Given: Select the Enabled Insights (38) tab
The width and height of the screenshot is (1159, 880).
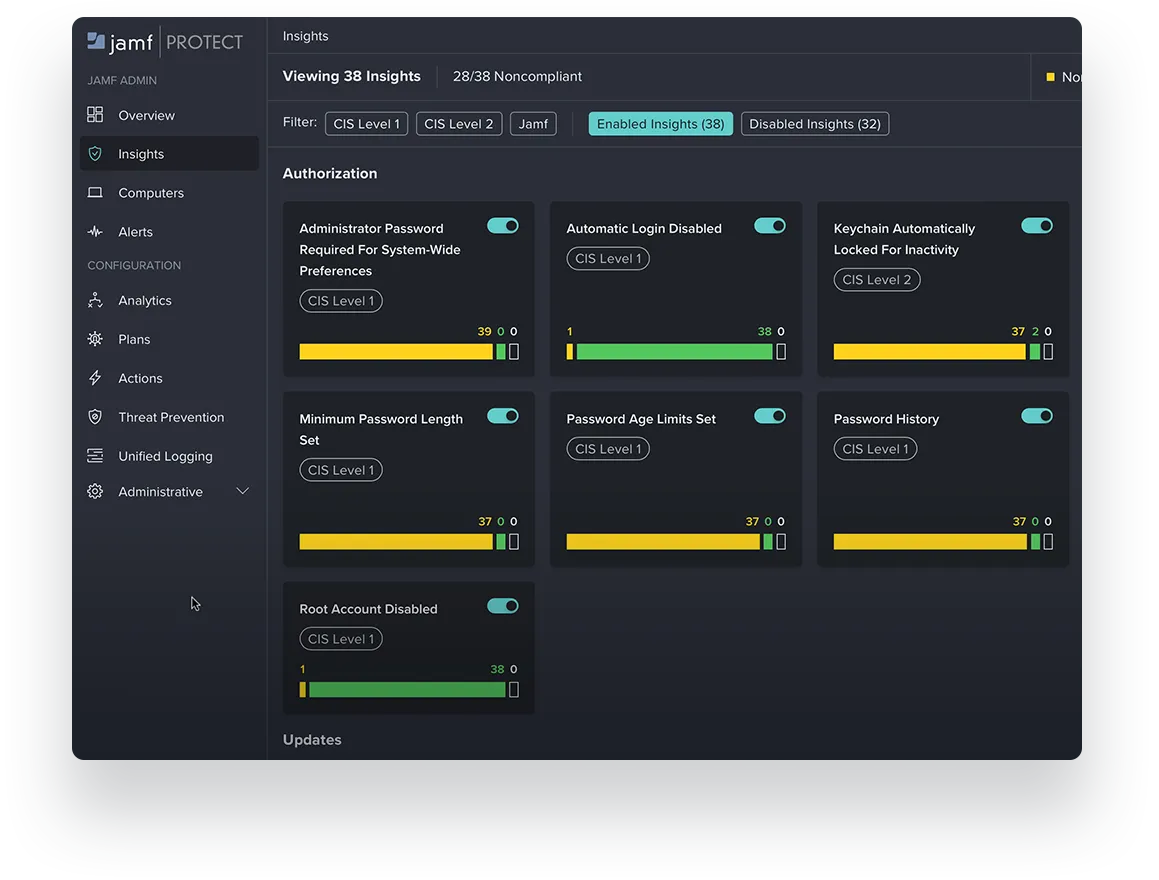Looking at the screenshot, I should pos(660,124).
